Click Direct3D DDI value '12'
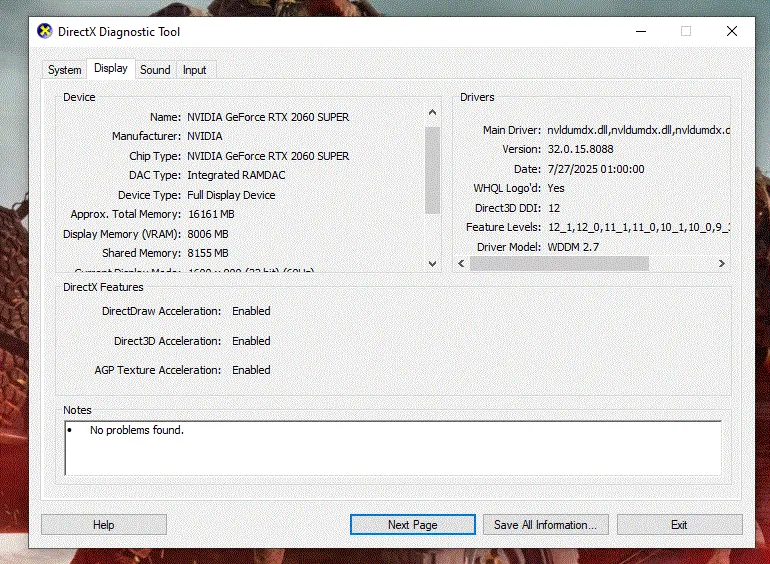This screenshot has height=564, width=770. 554,208
